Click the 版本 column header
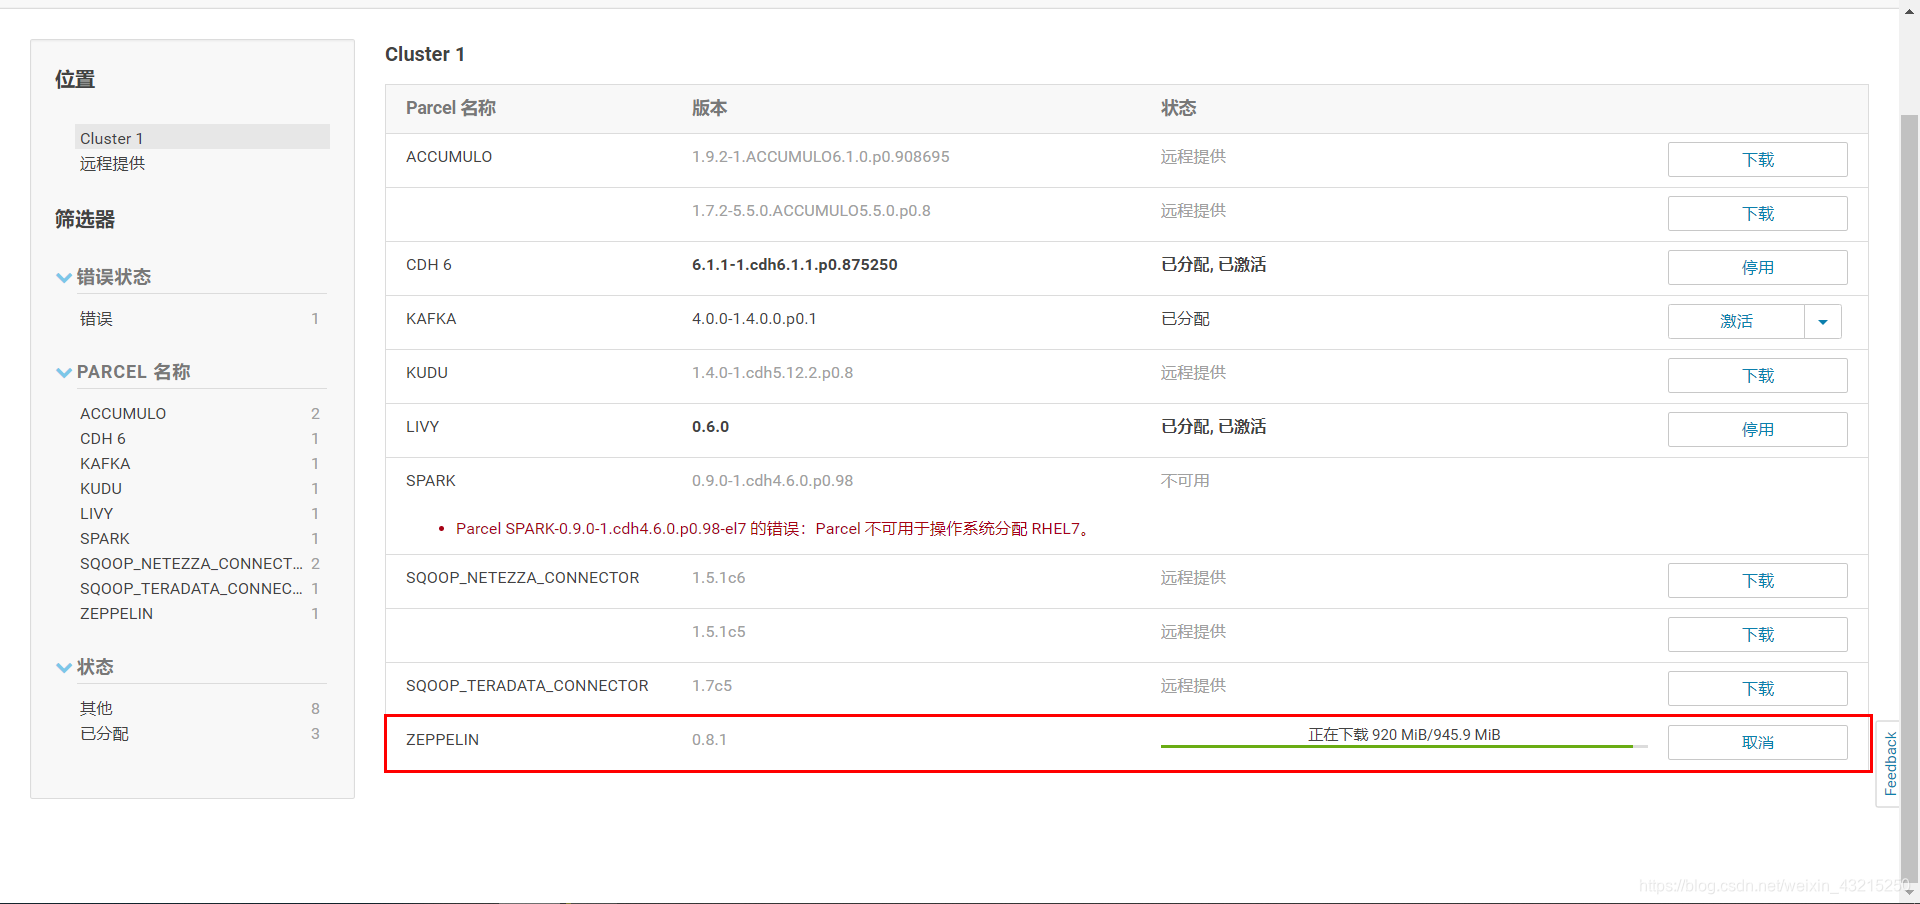Screen dimensions: 1920x904 pyautogui.click(x=709, y=108)
